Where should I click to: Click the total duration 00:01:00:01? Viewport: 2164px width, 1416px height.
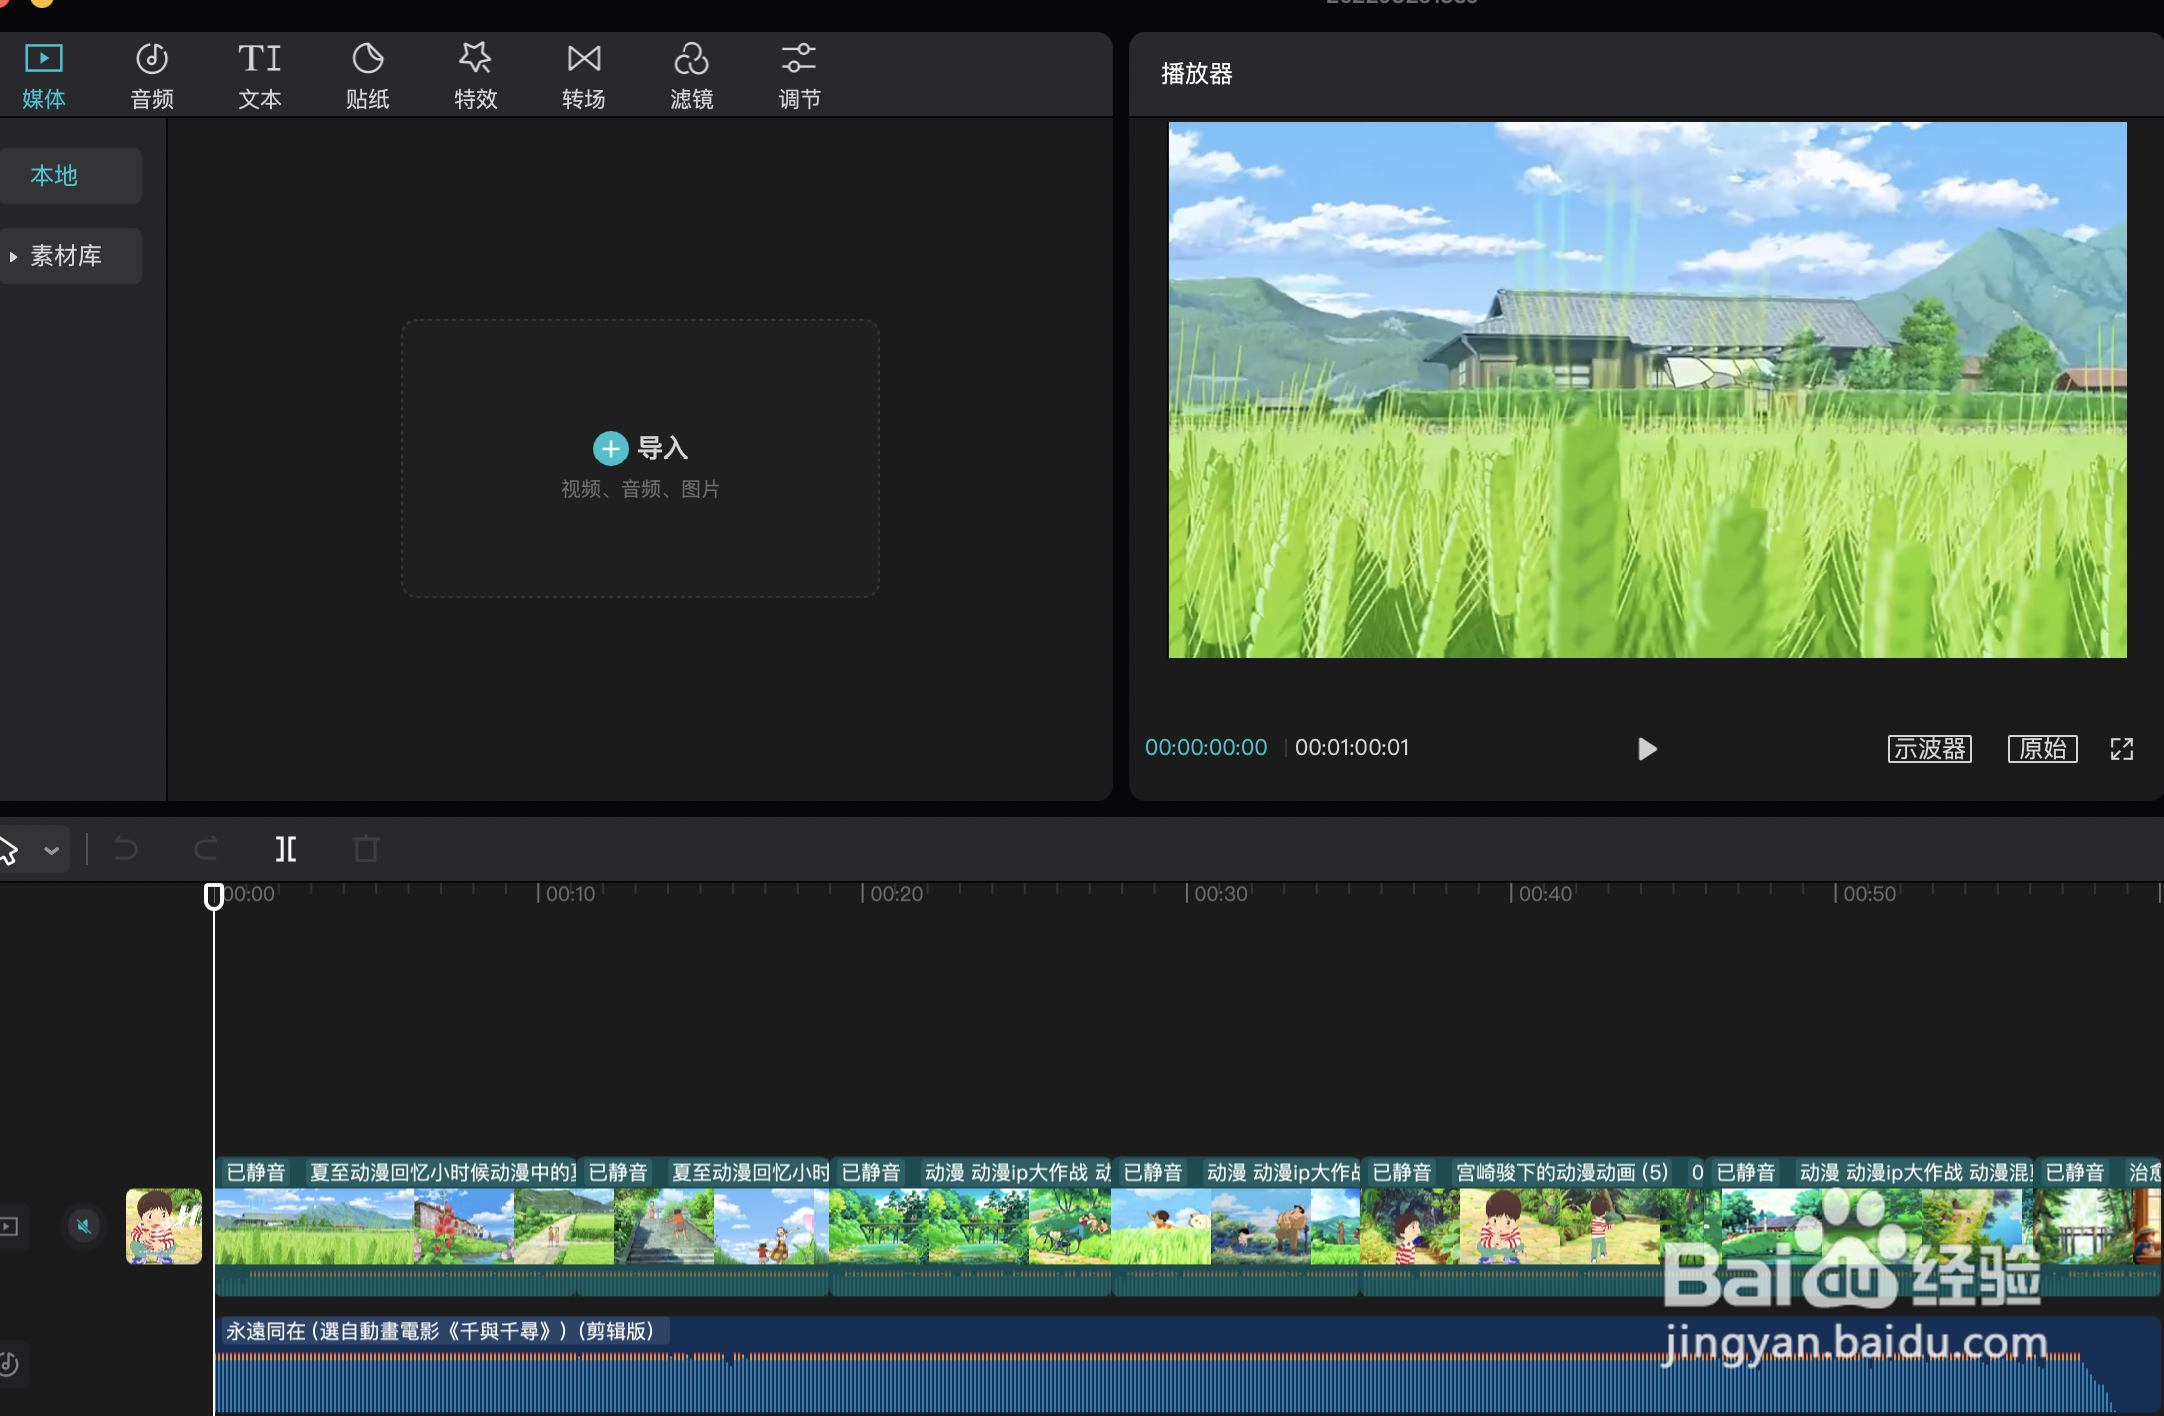click(x=1352, y=748)
